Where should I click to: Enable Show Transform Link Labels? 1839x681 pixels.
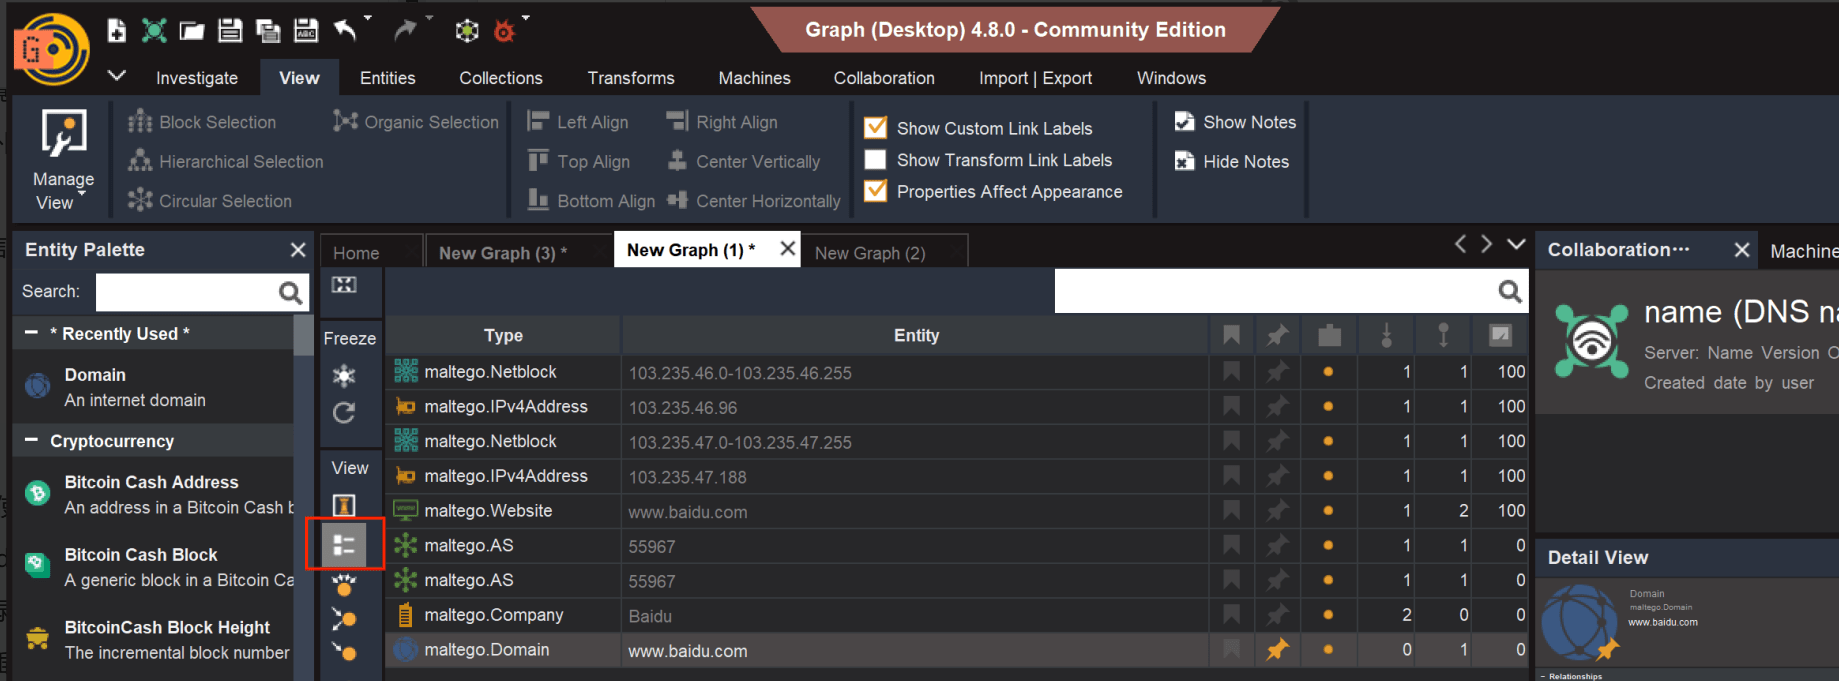click(875, 160)
